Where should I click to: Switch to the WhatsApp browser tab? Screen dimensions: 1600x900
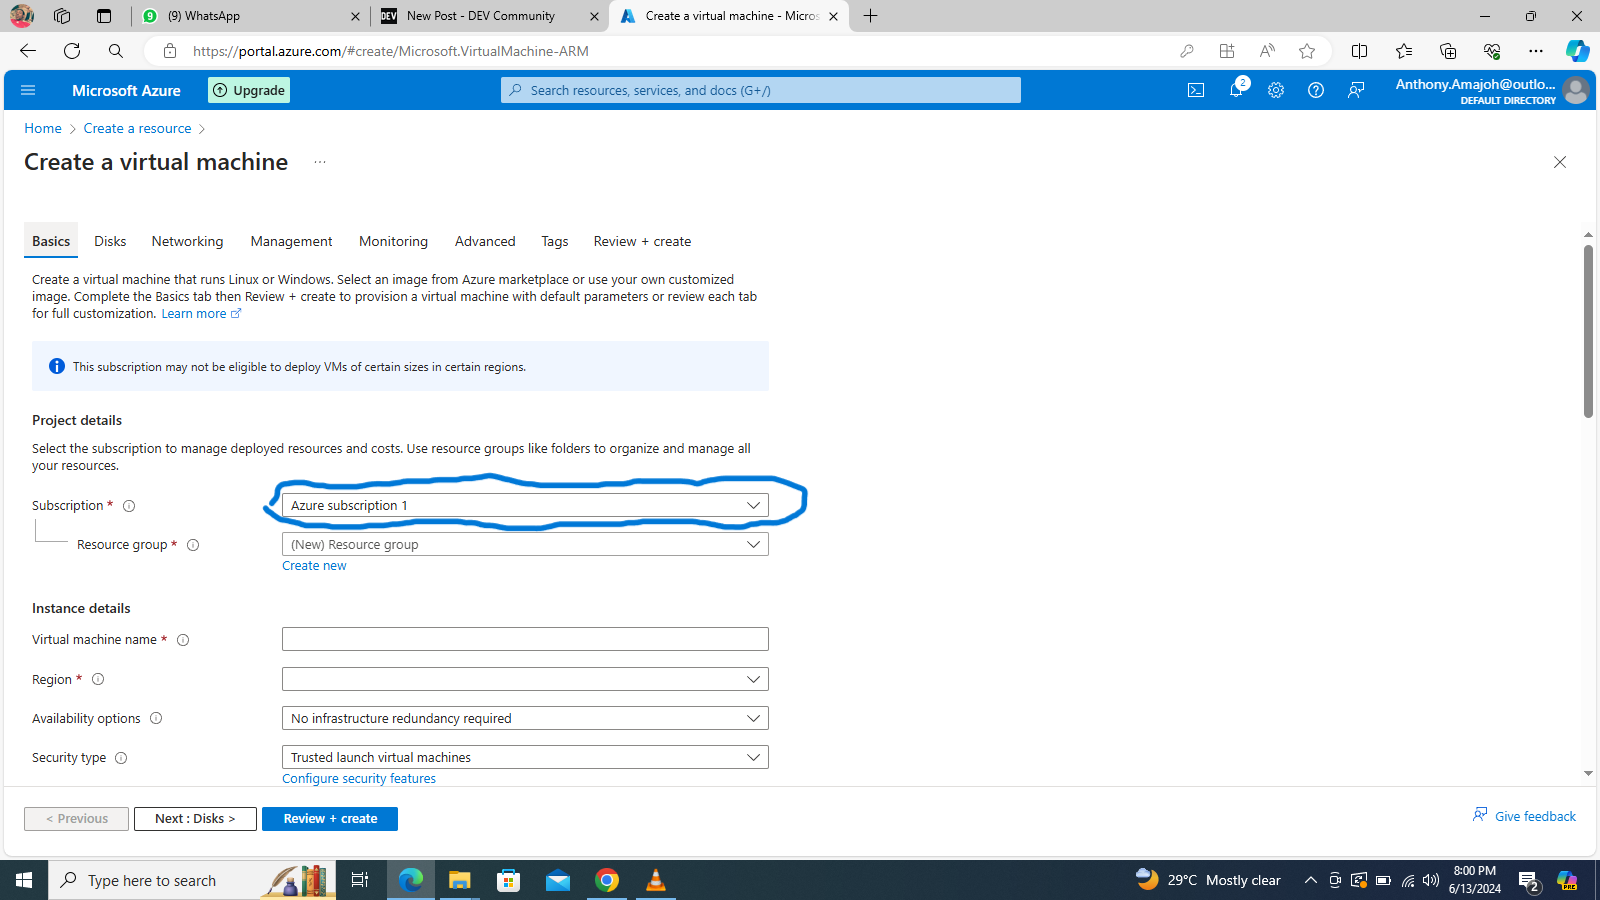click(250, 16)
